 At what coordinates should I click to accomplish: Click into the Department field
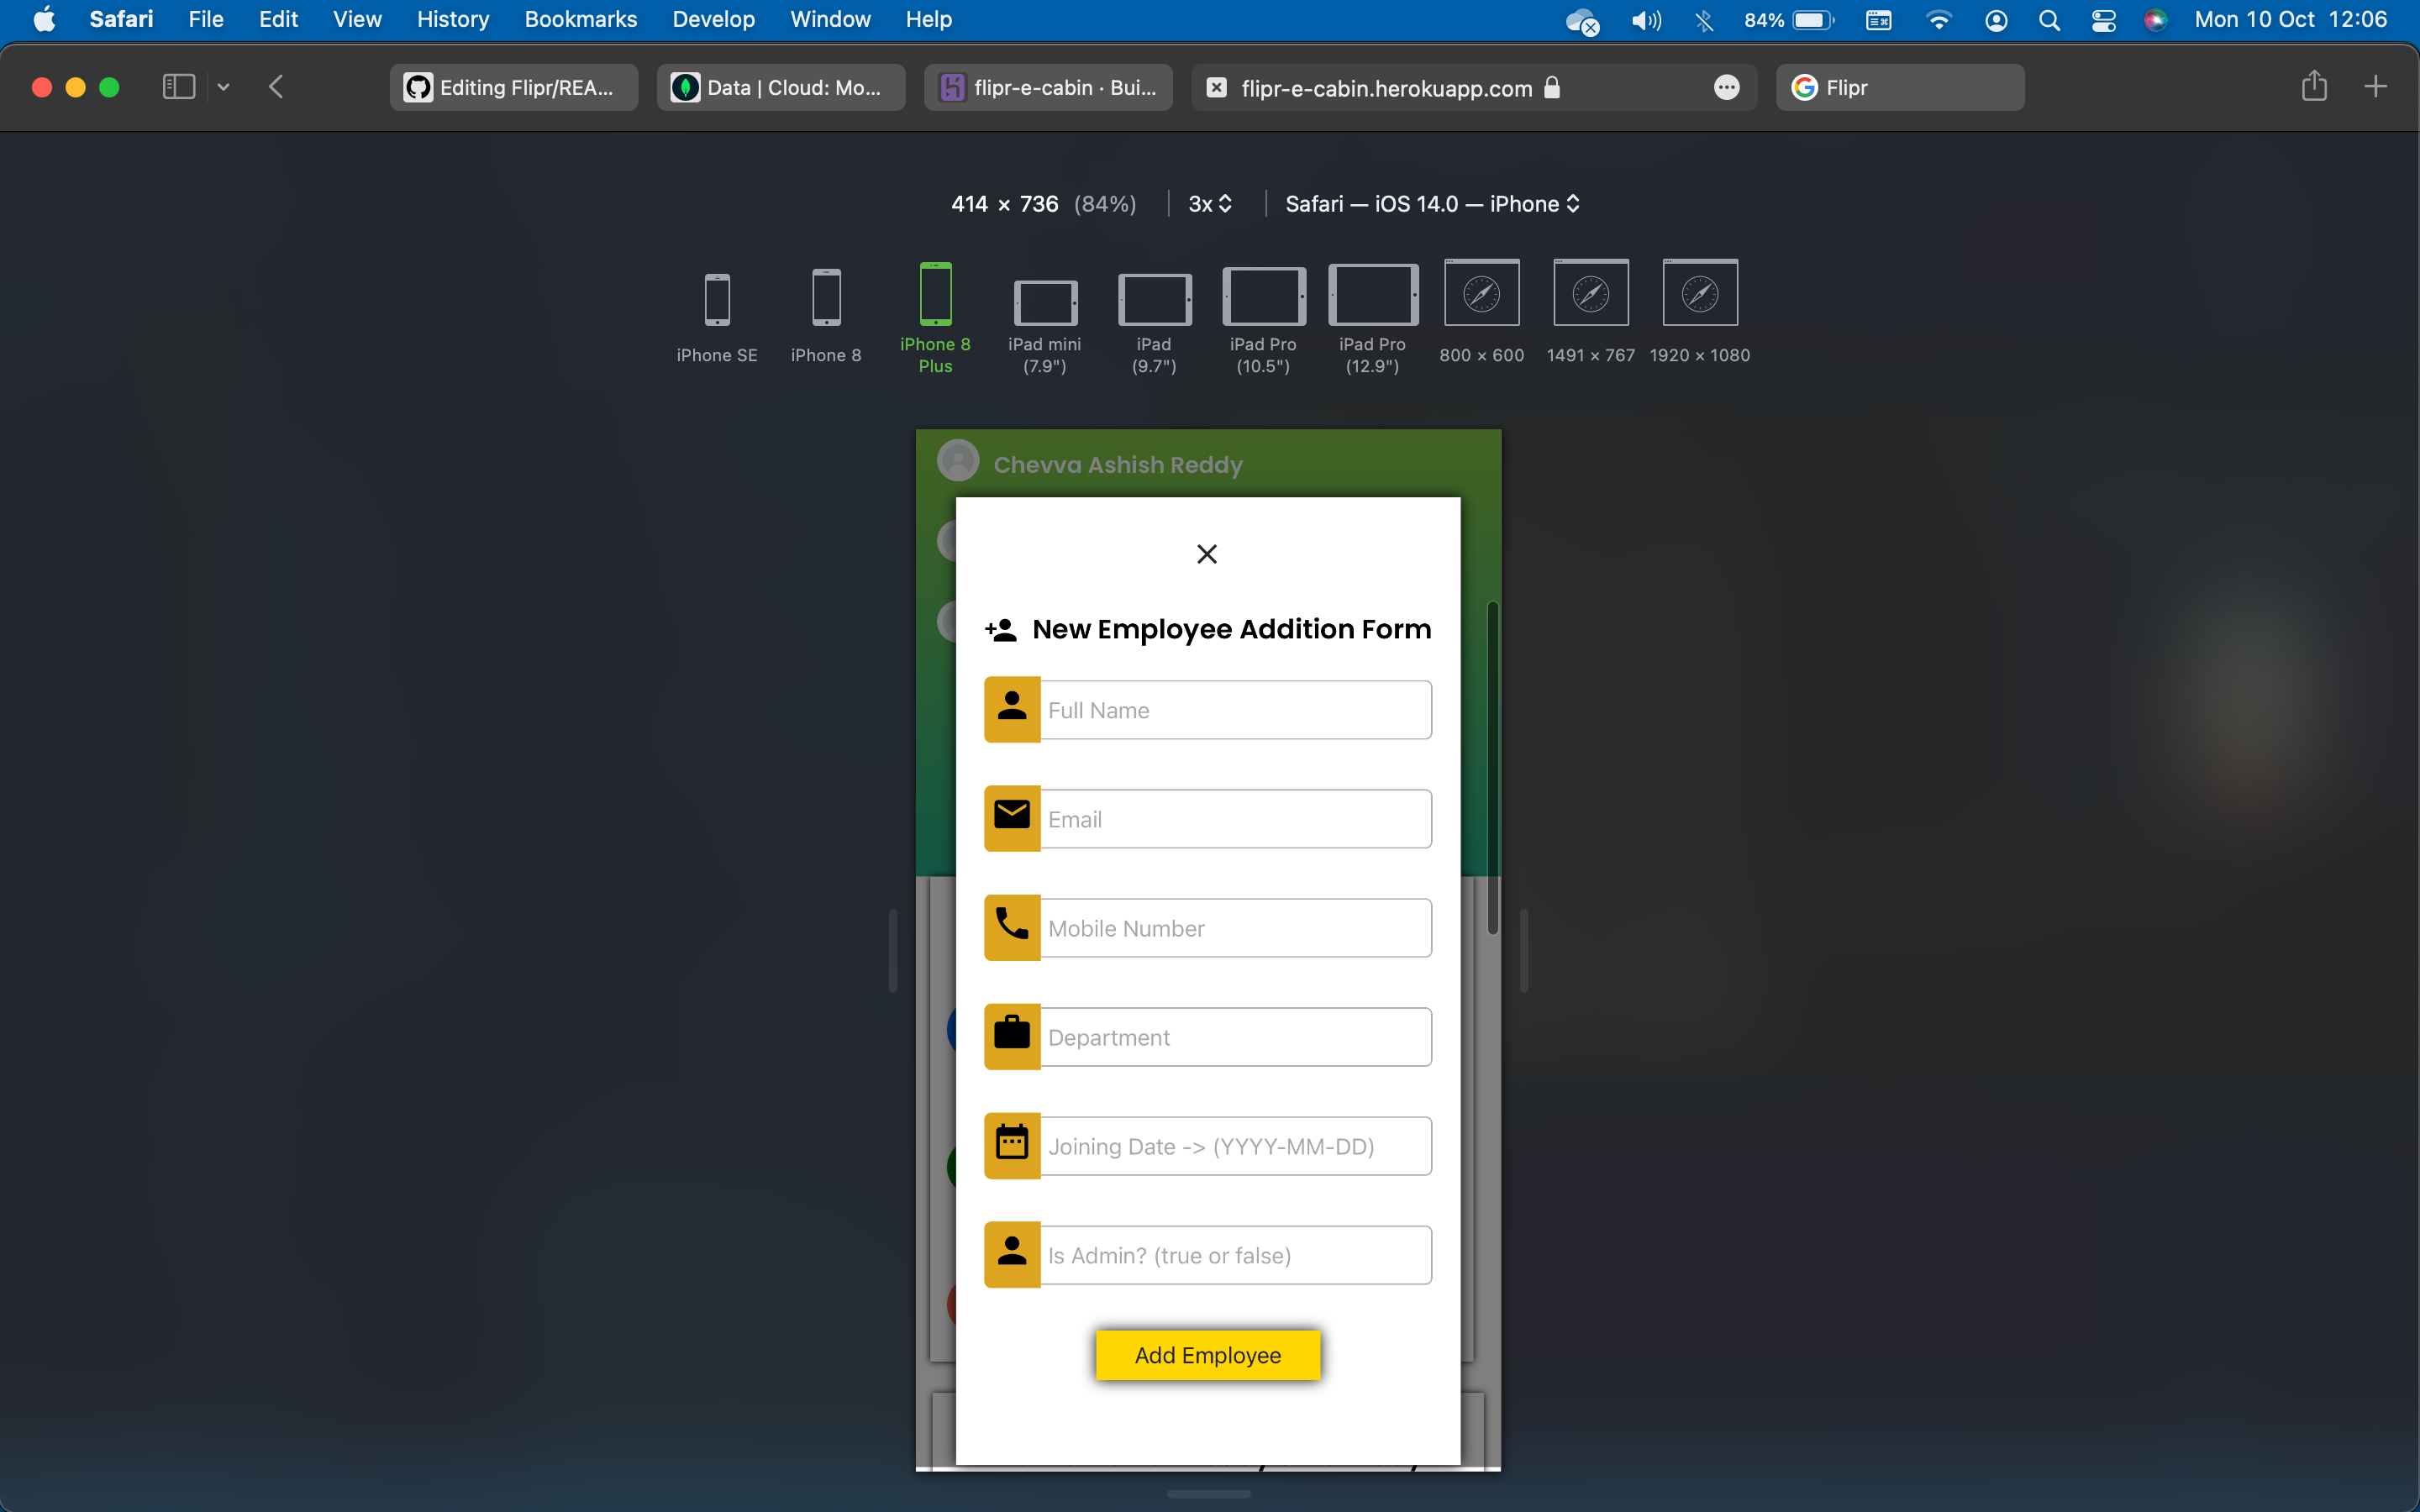point(1236,1037)
